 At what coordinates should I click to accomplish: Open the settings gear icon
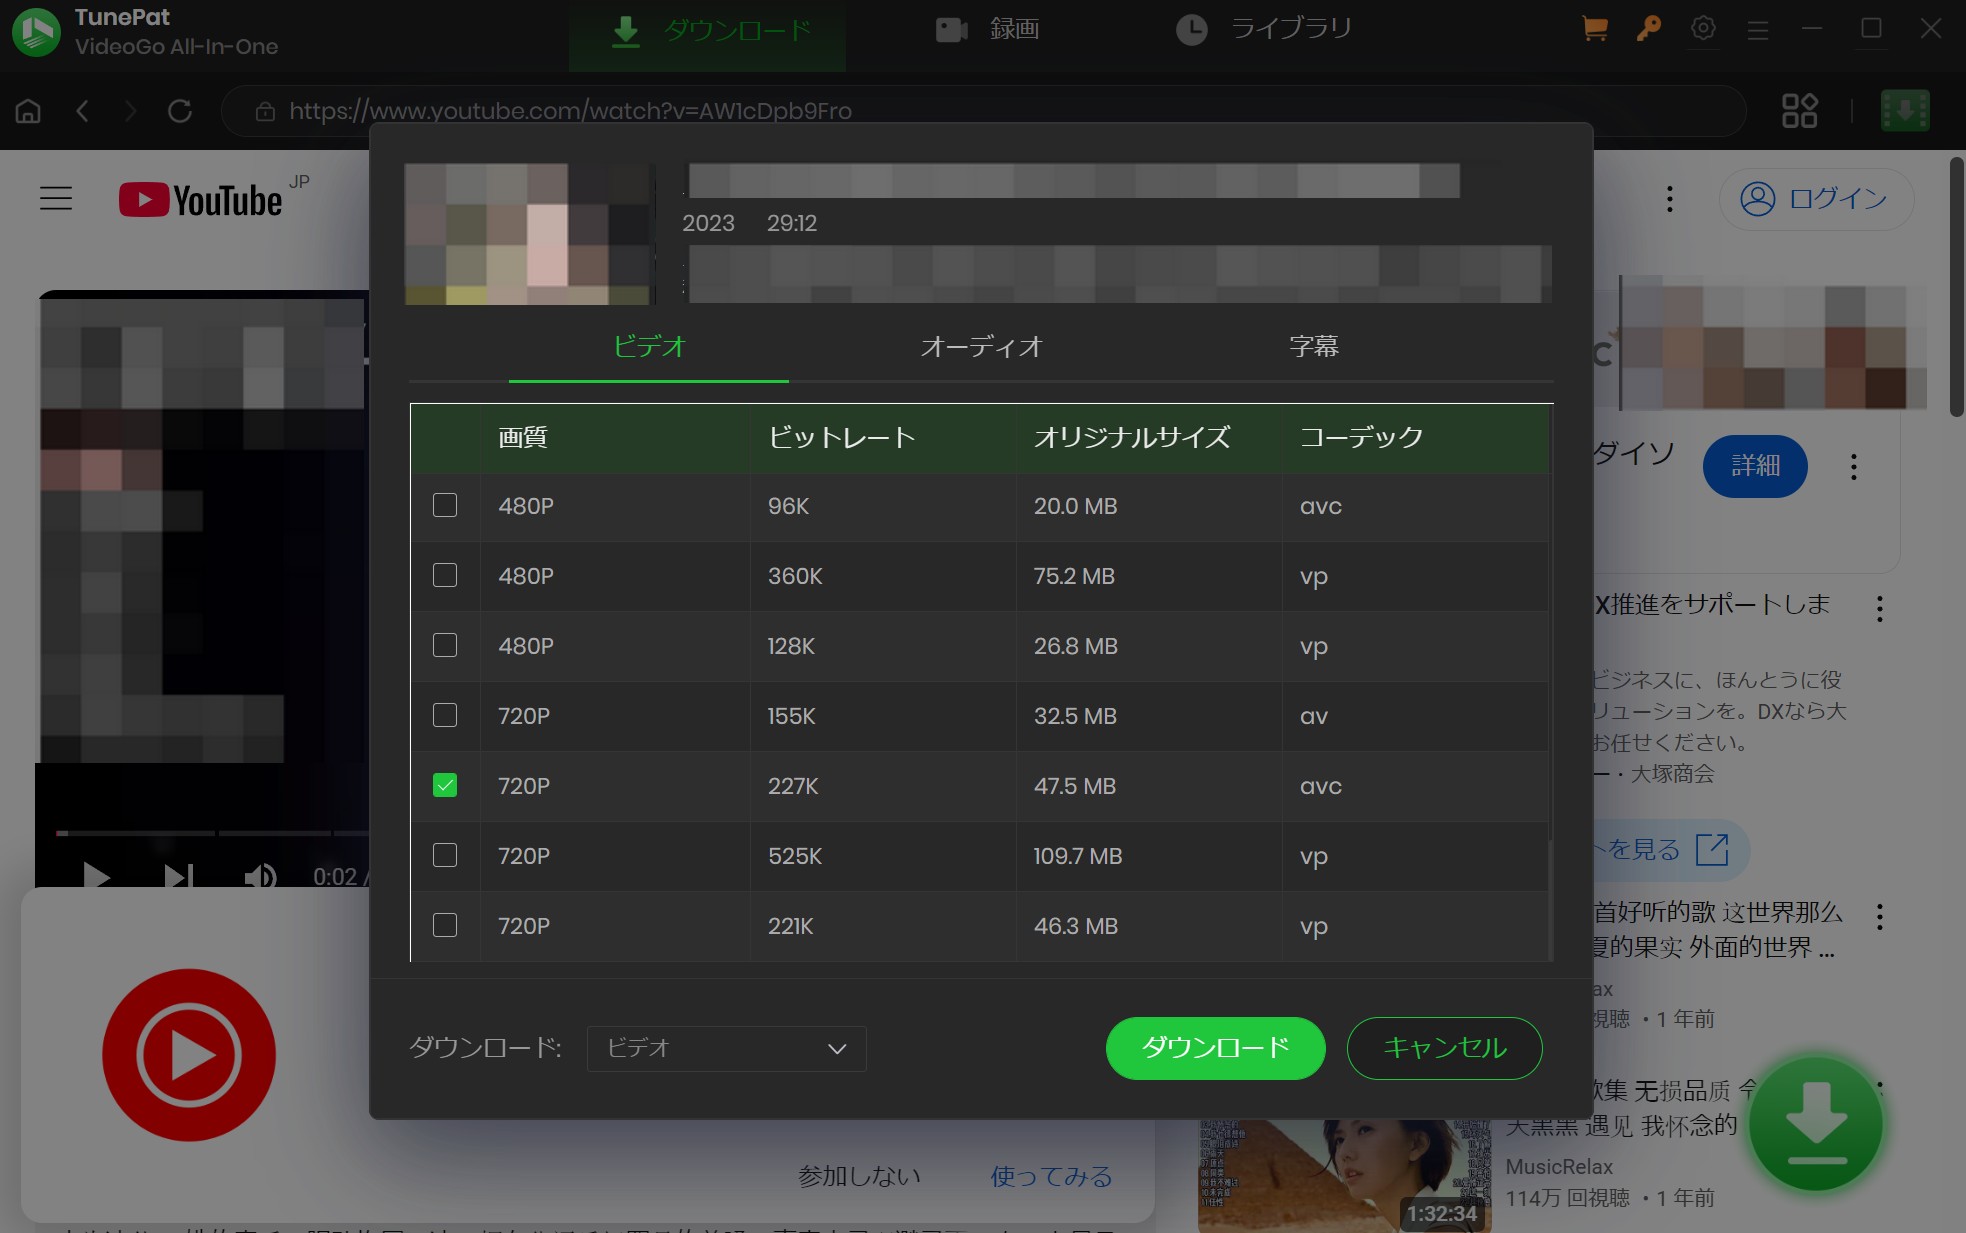click(x=1703, y=29)
